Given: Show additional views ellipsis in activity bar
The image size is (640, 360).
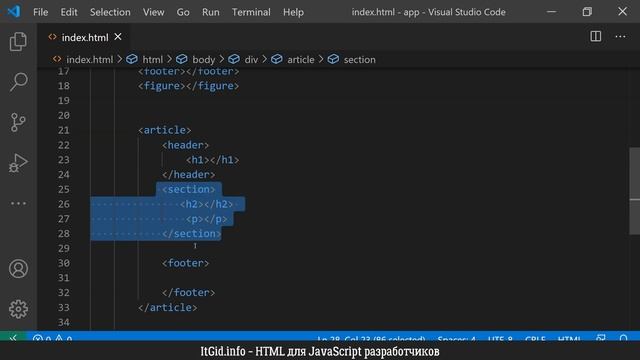Looking at the screenshot, I should coord(18,203).
